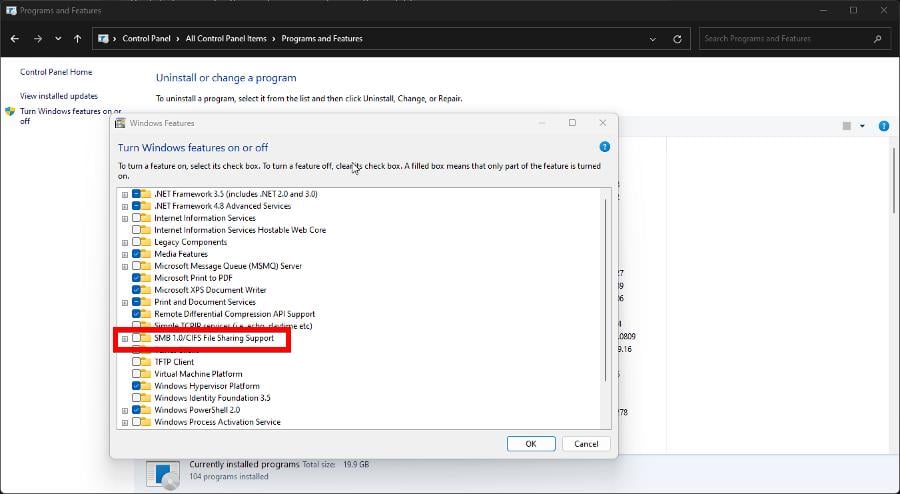Screen dimensions: 900x494
Task: Click Programs and Features title bar icon
Action: (11, 10)
